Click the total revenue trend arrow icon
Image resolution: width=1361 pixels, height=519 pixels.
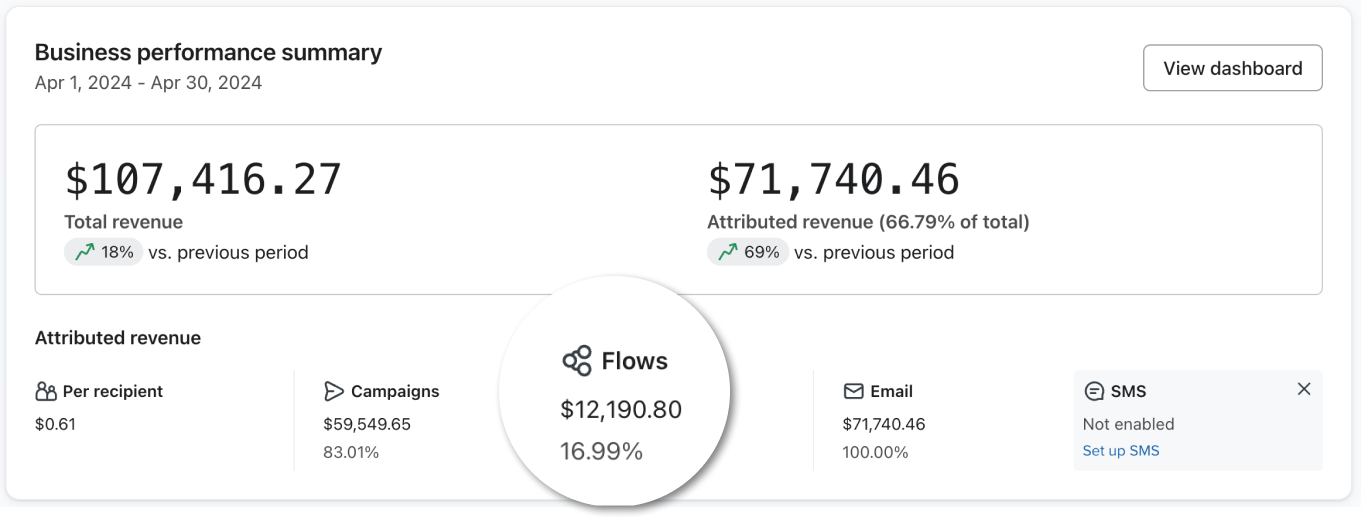tap(85, 252)
